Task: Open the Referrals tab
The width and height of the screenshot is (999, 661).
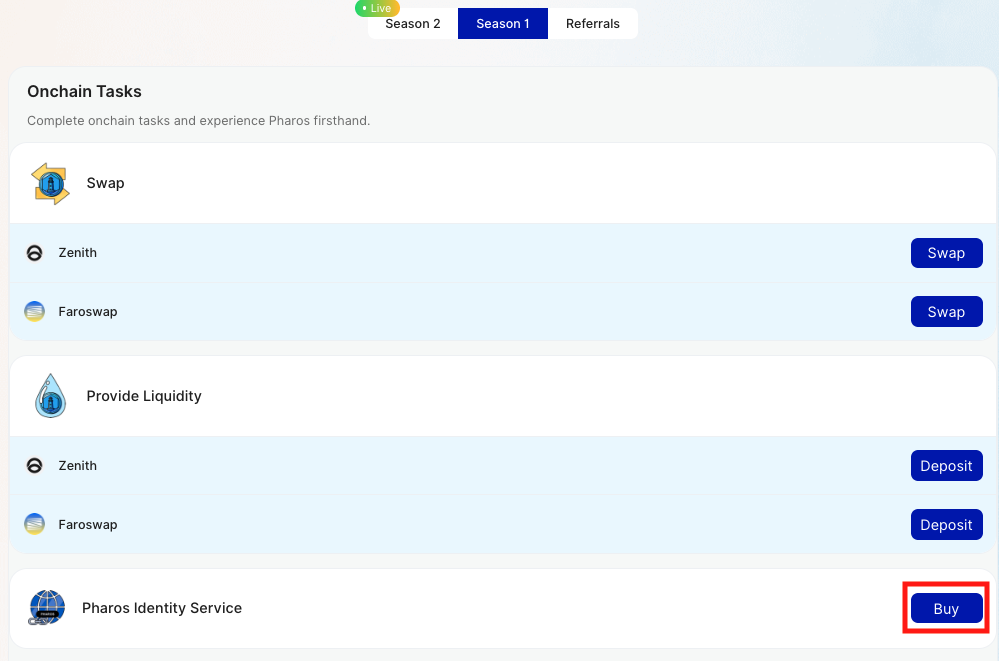Action: tap(592, 24)
